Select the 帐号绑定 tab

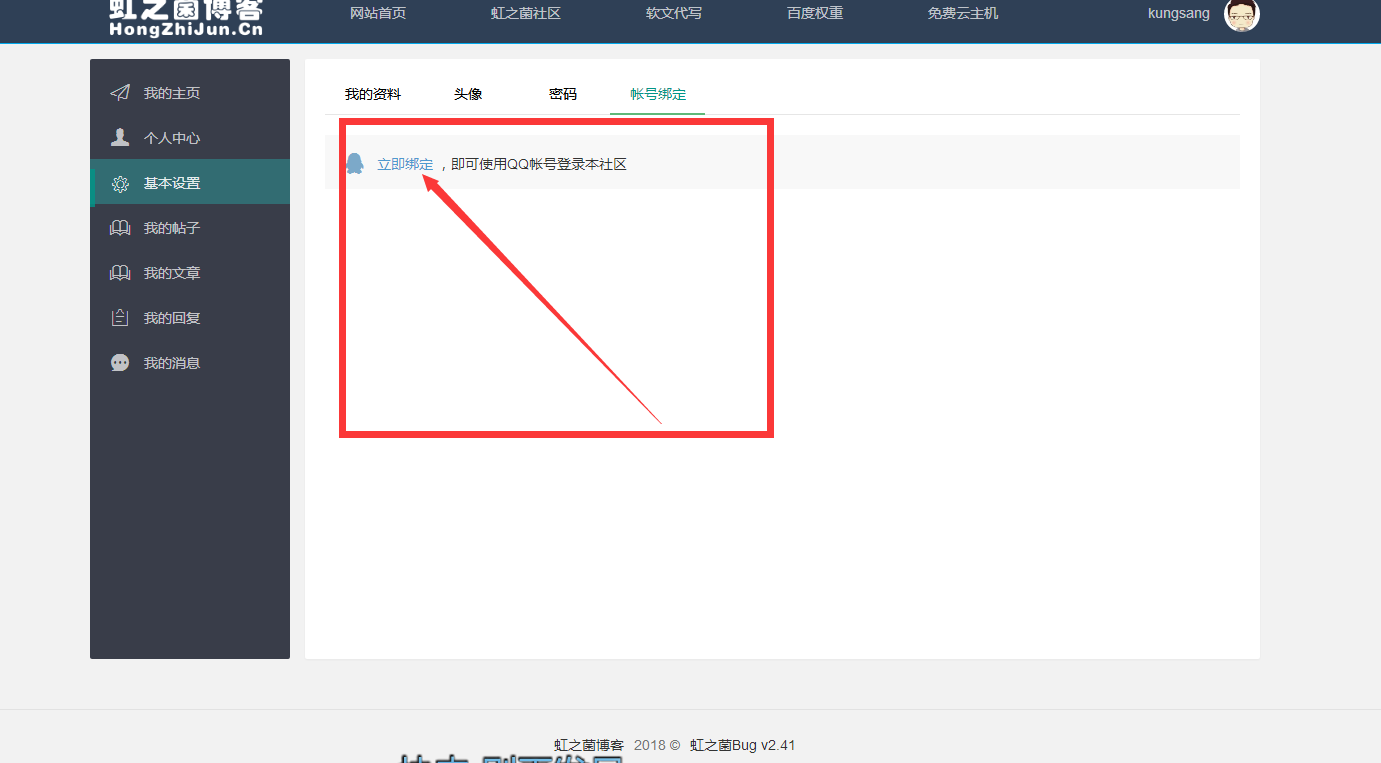pos(658,94)
